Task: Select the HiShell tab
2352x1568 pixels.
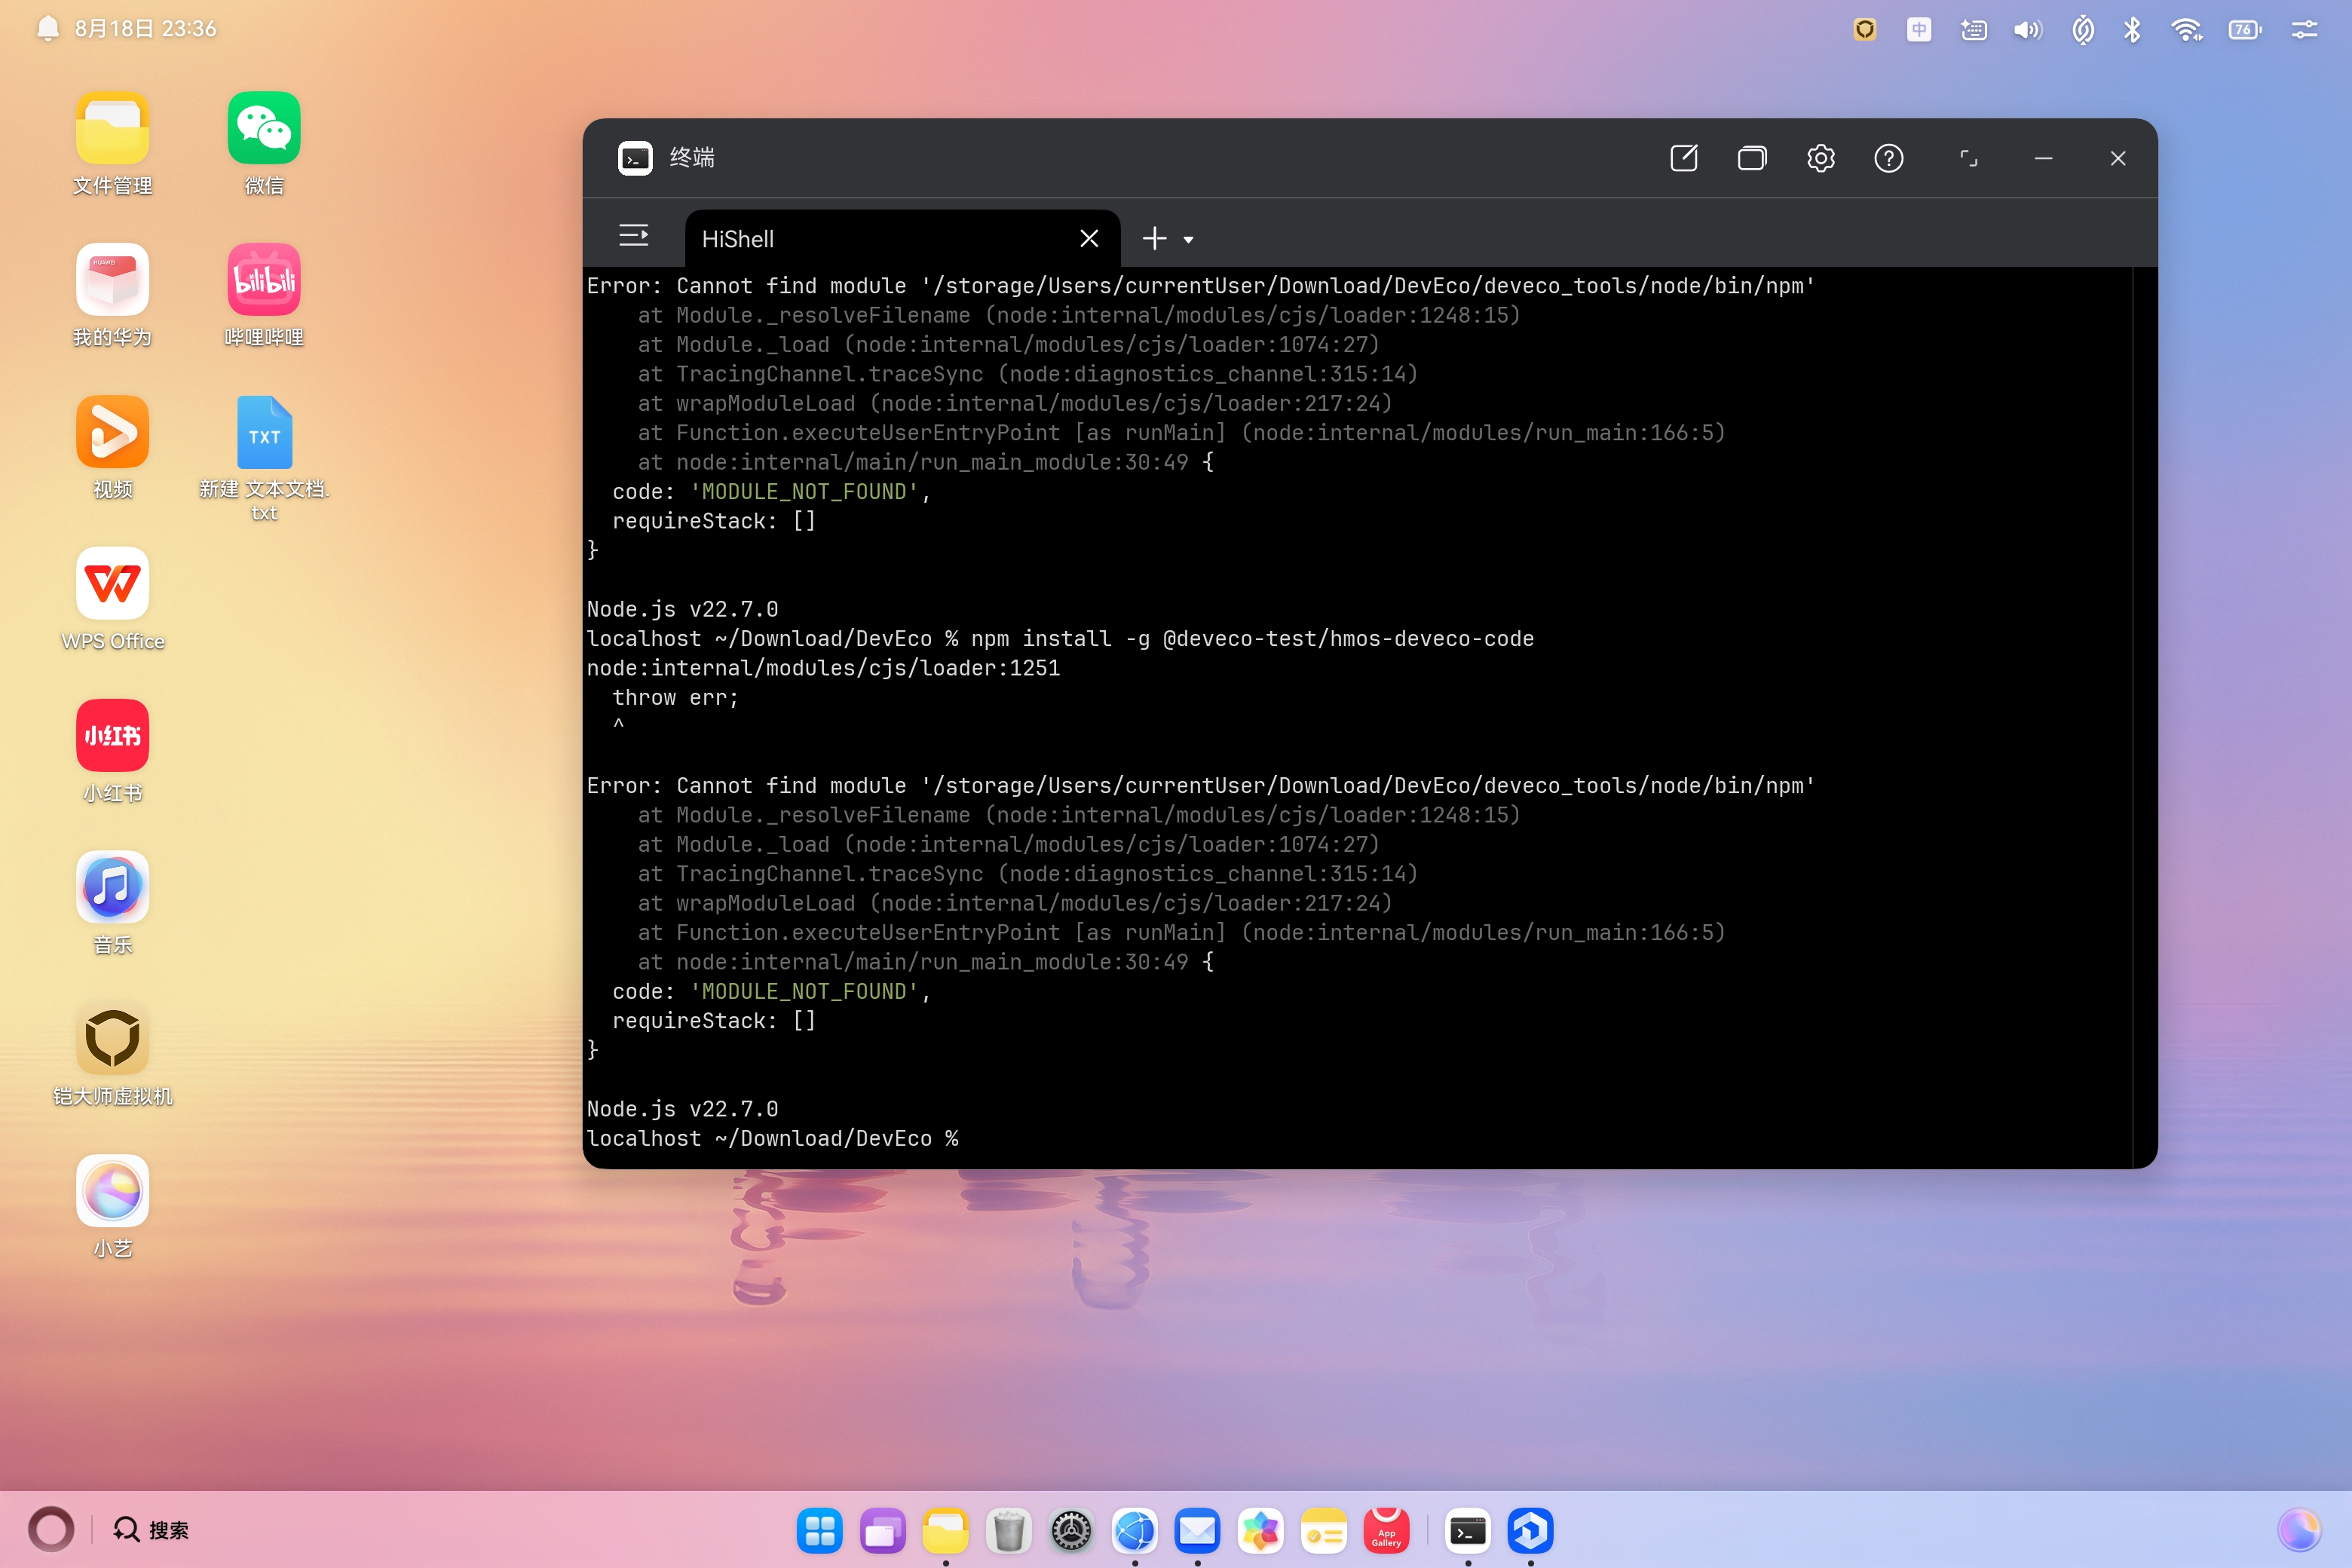Action: point(902,239)
